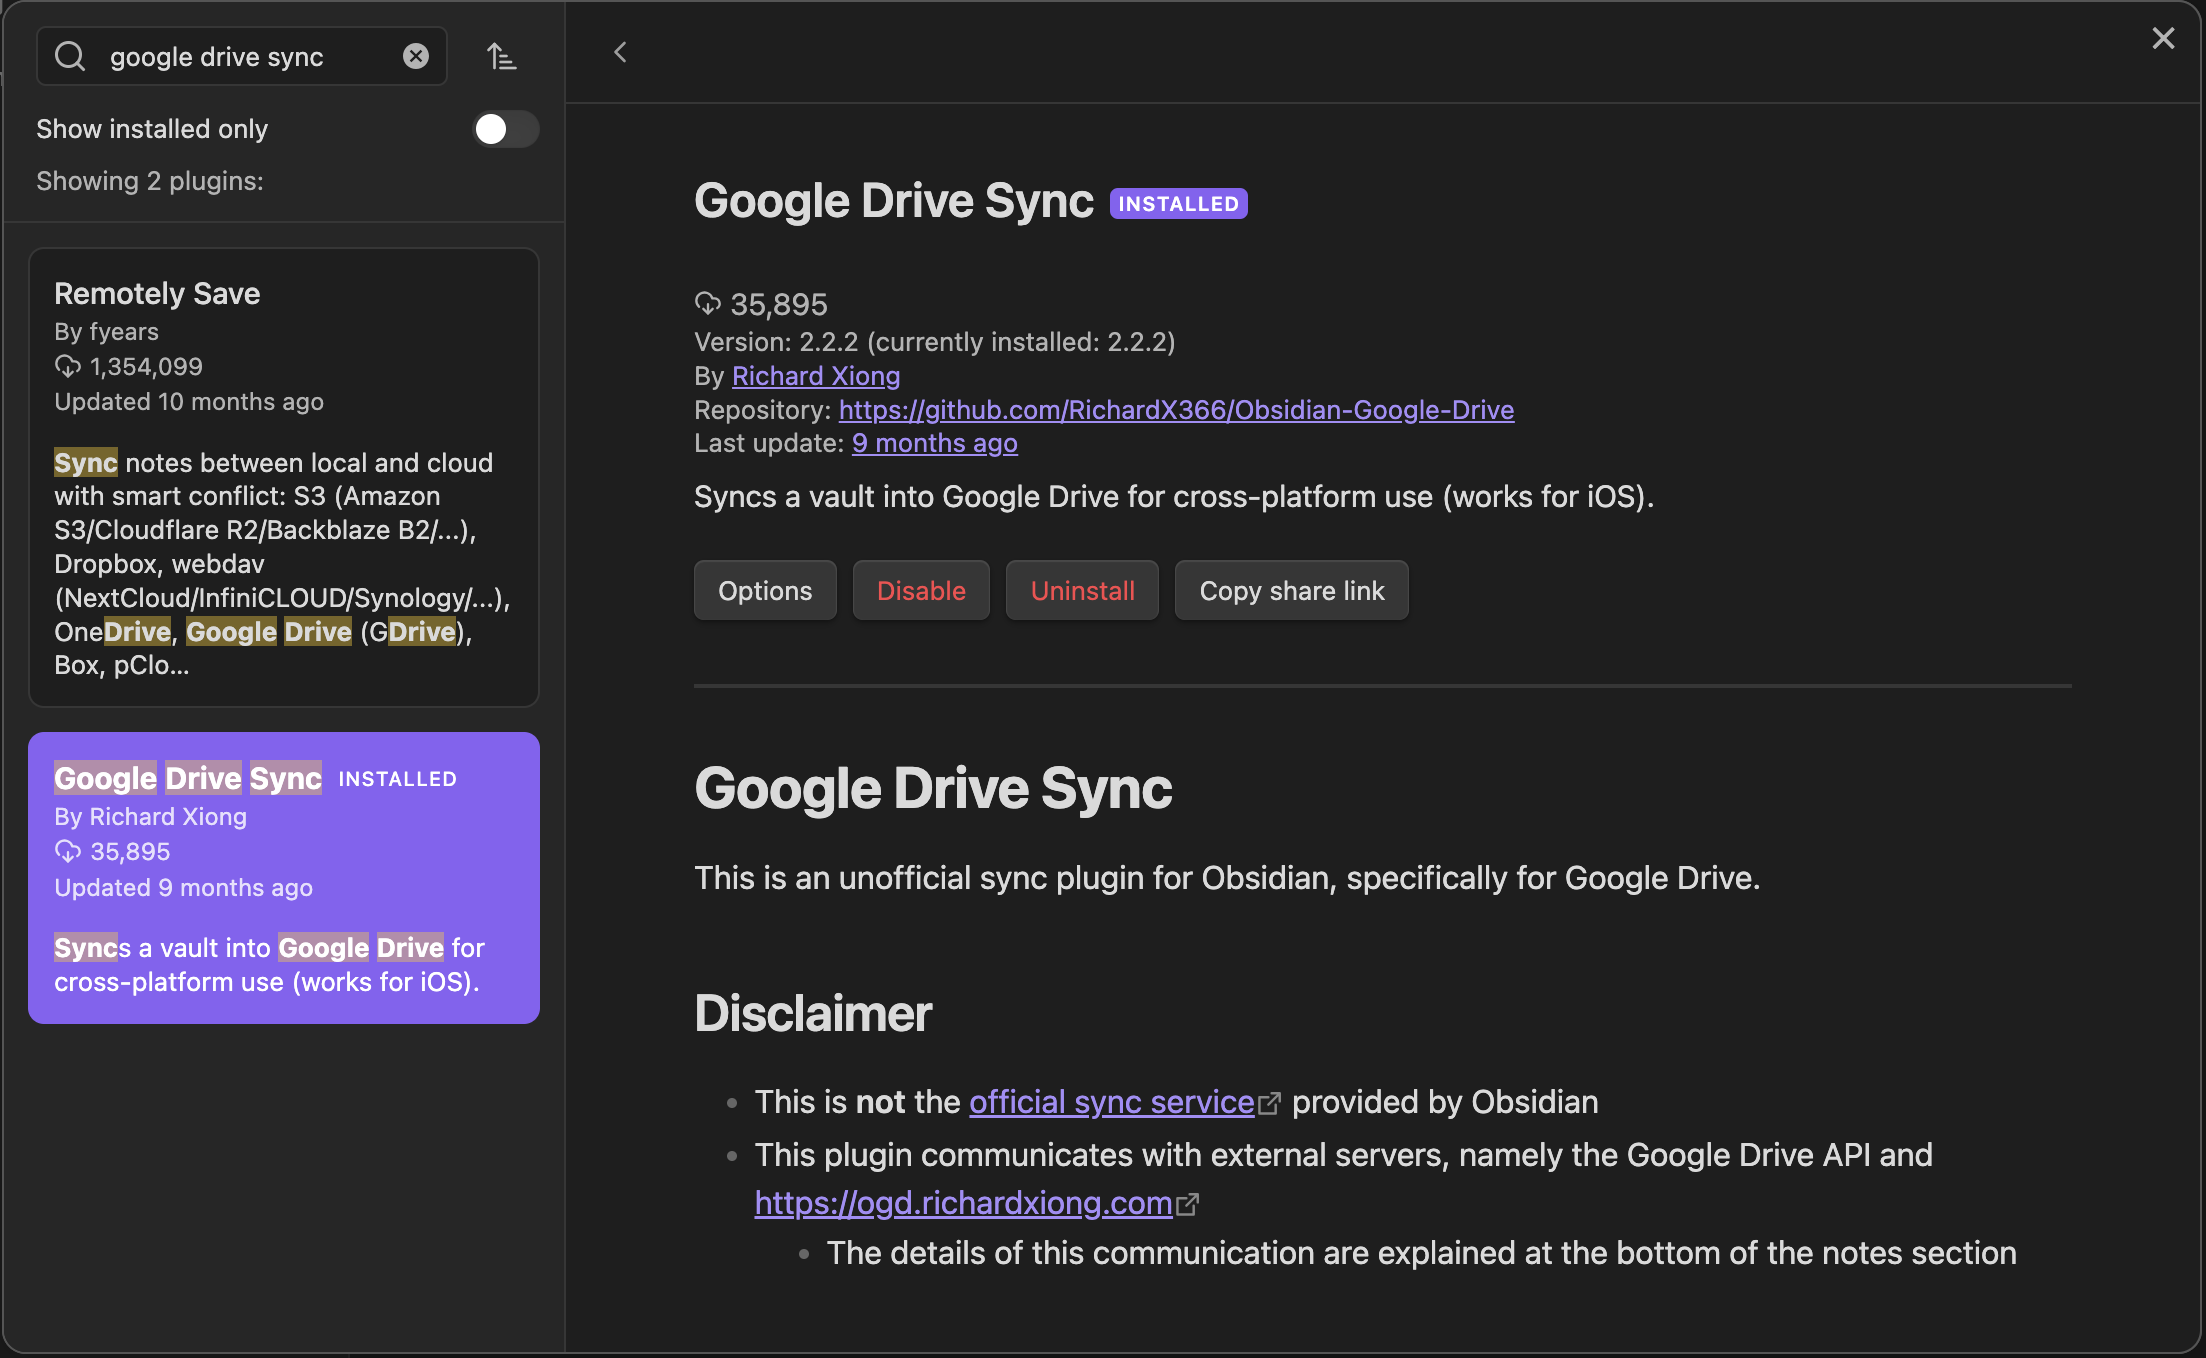Click the google drive sync search field

click(242, 56)
